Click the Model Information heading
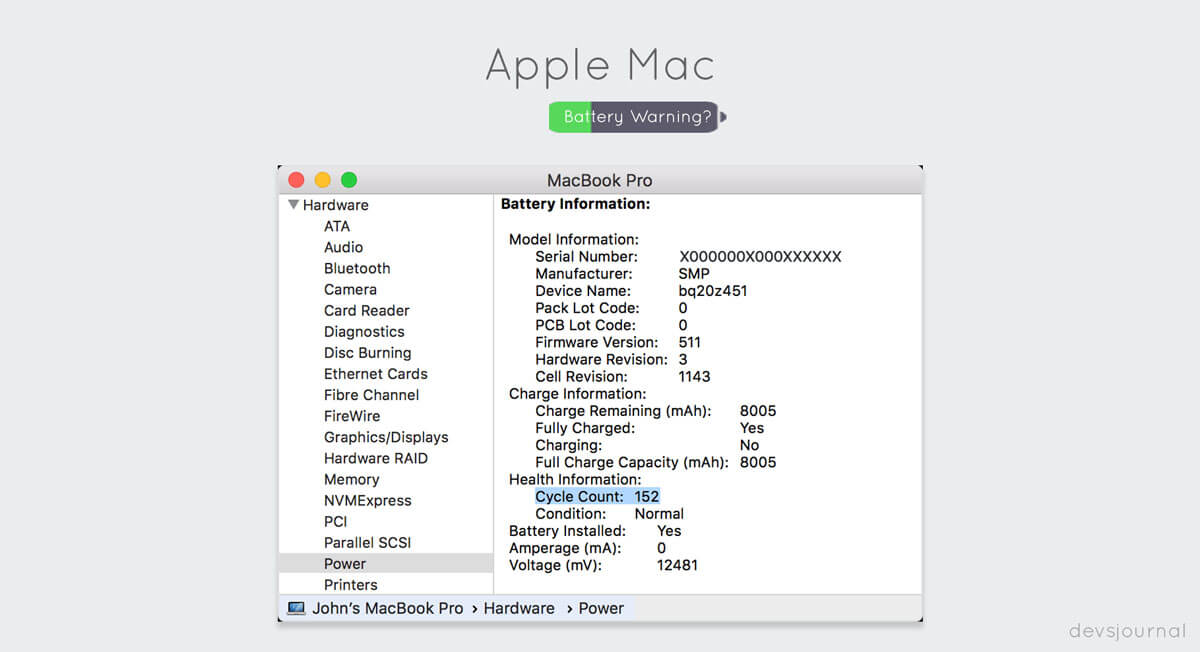Image resolution: width=1200 pixels, height=652 pixels. 574,240
